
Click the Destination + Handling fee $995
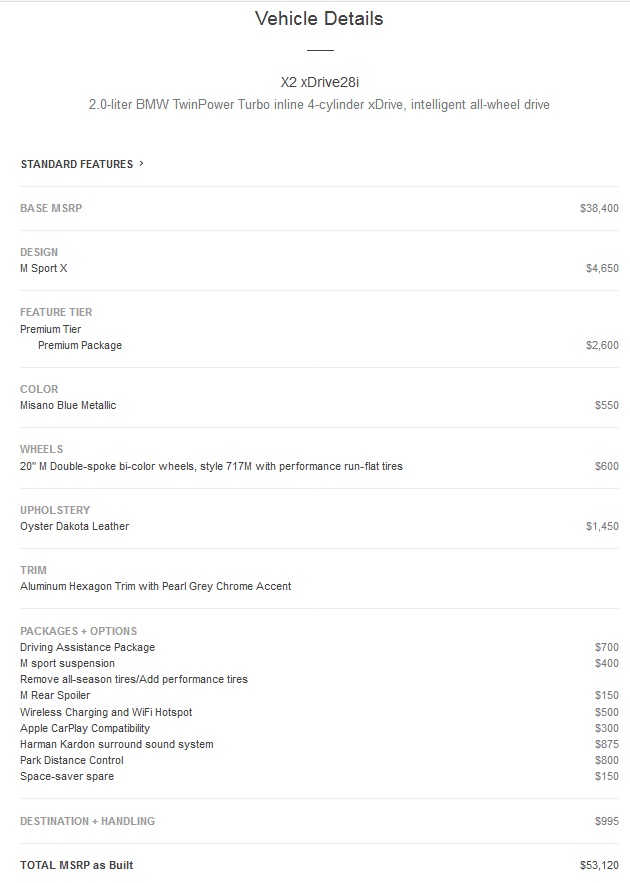(606, 821)
